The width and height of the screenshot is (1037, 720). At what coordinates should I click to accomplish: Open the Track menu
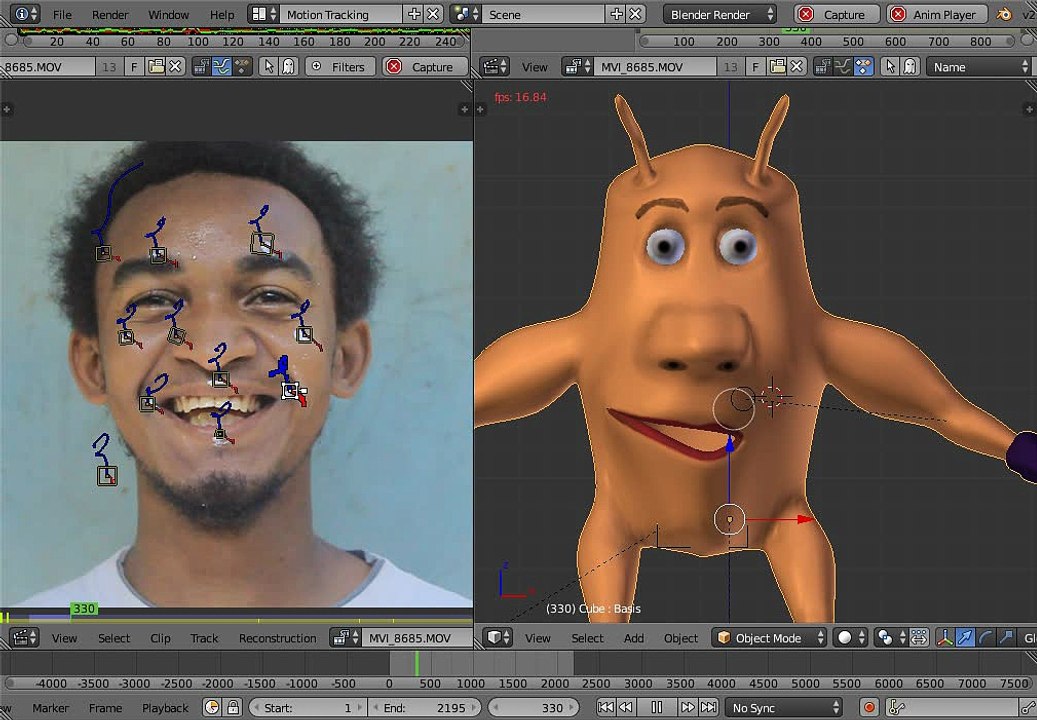pos(204,638)
